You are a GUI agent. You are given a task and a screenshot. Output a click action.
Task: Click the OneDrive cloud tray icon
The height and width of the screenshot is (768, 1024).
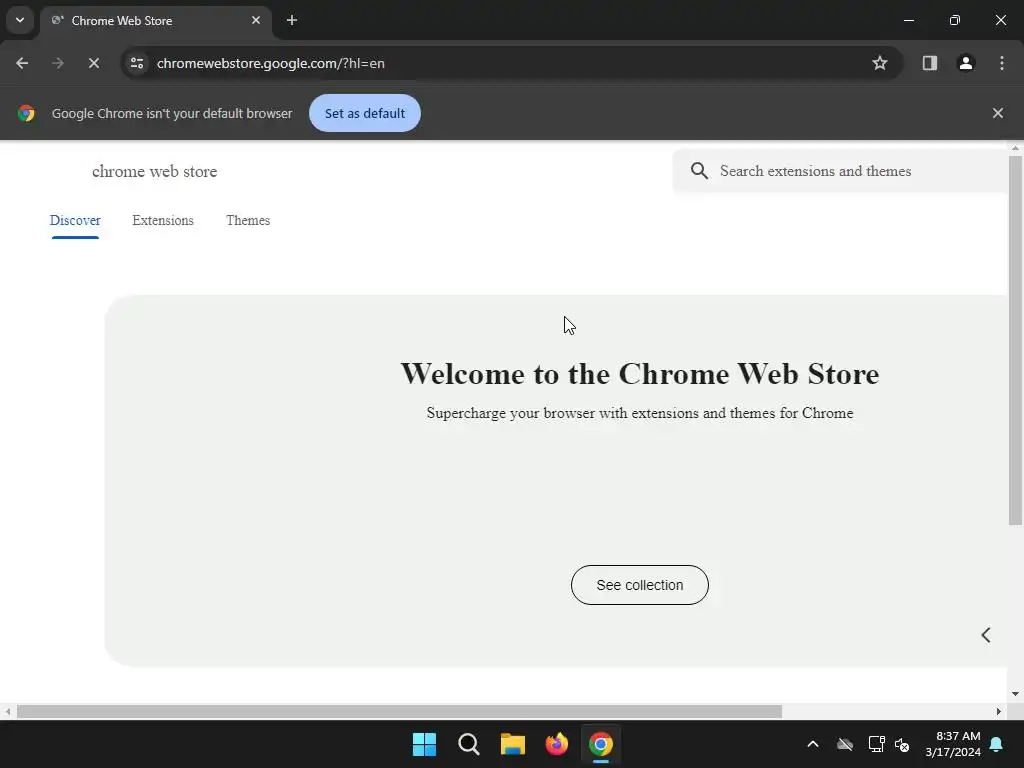[x=845, y=744]
